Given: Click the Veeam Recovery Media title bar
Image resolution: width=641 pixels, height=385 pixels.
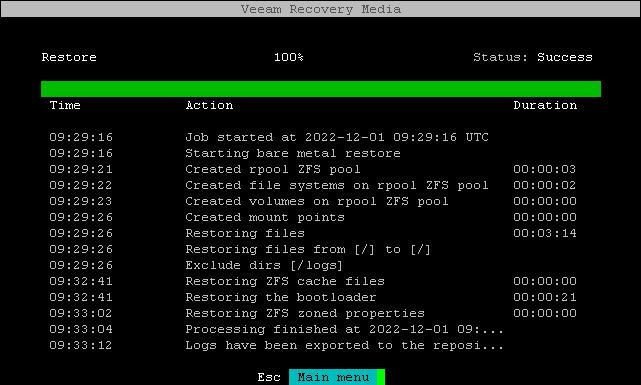Looking at the screenshot, I should [320, 9].
